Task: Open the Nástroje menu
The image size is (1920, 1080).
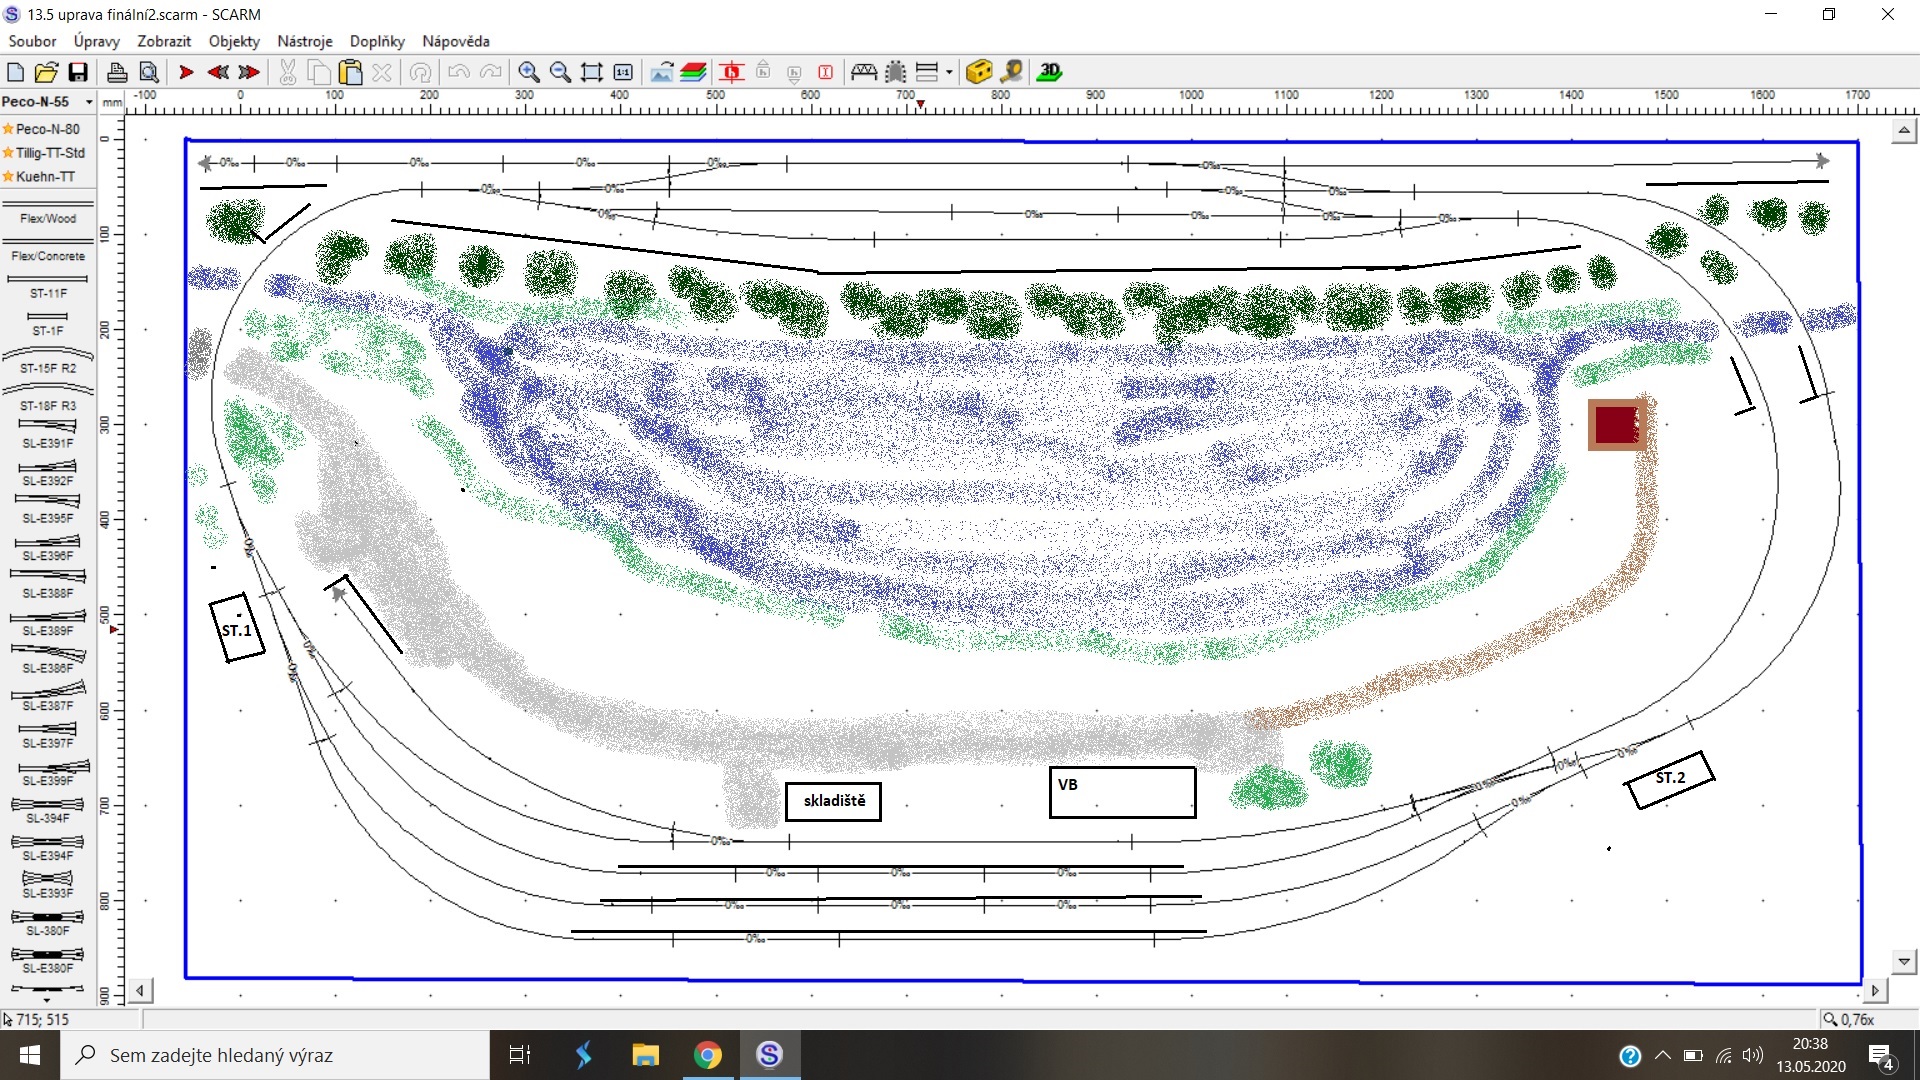Action: point(304,41)
